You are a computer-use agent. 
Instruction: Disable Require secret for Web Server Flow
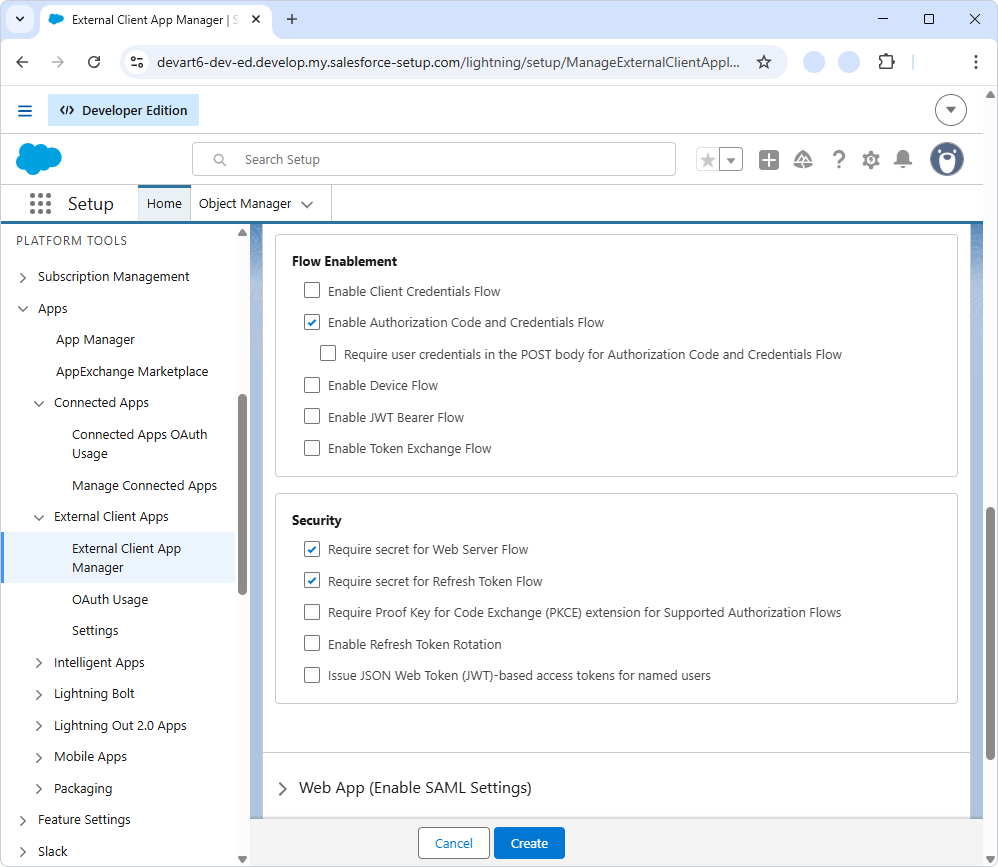[x=312, y=549]
